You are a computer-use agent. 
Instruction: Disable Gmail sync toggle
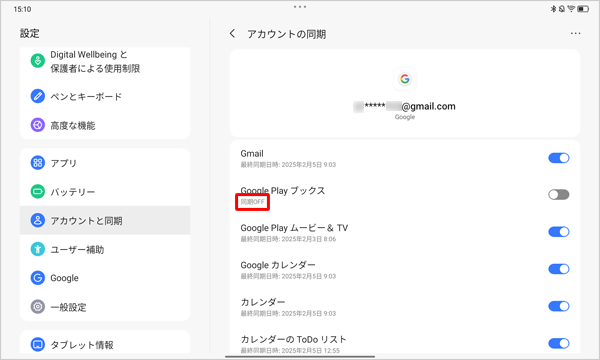(x=559, y=158)
